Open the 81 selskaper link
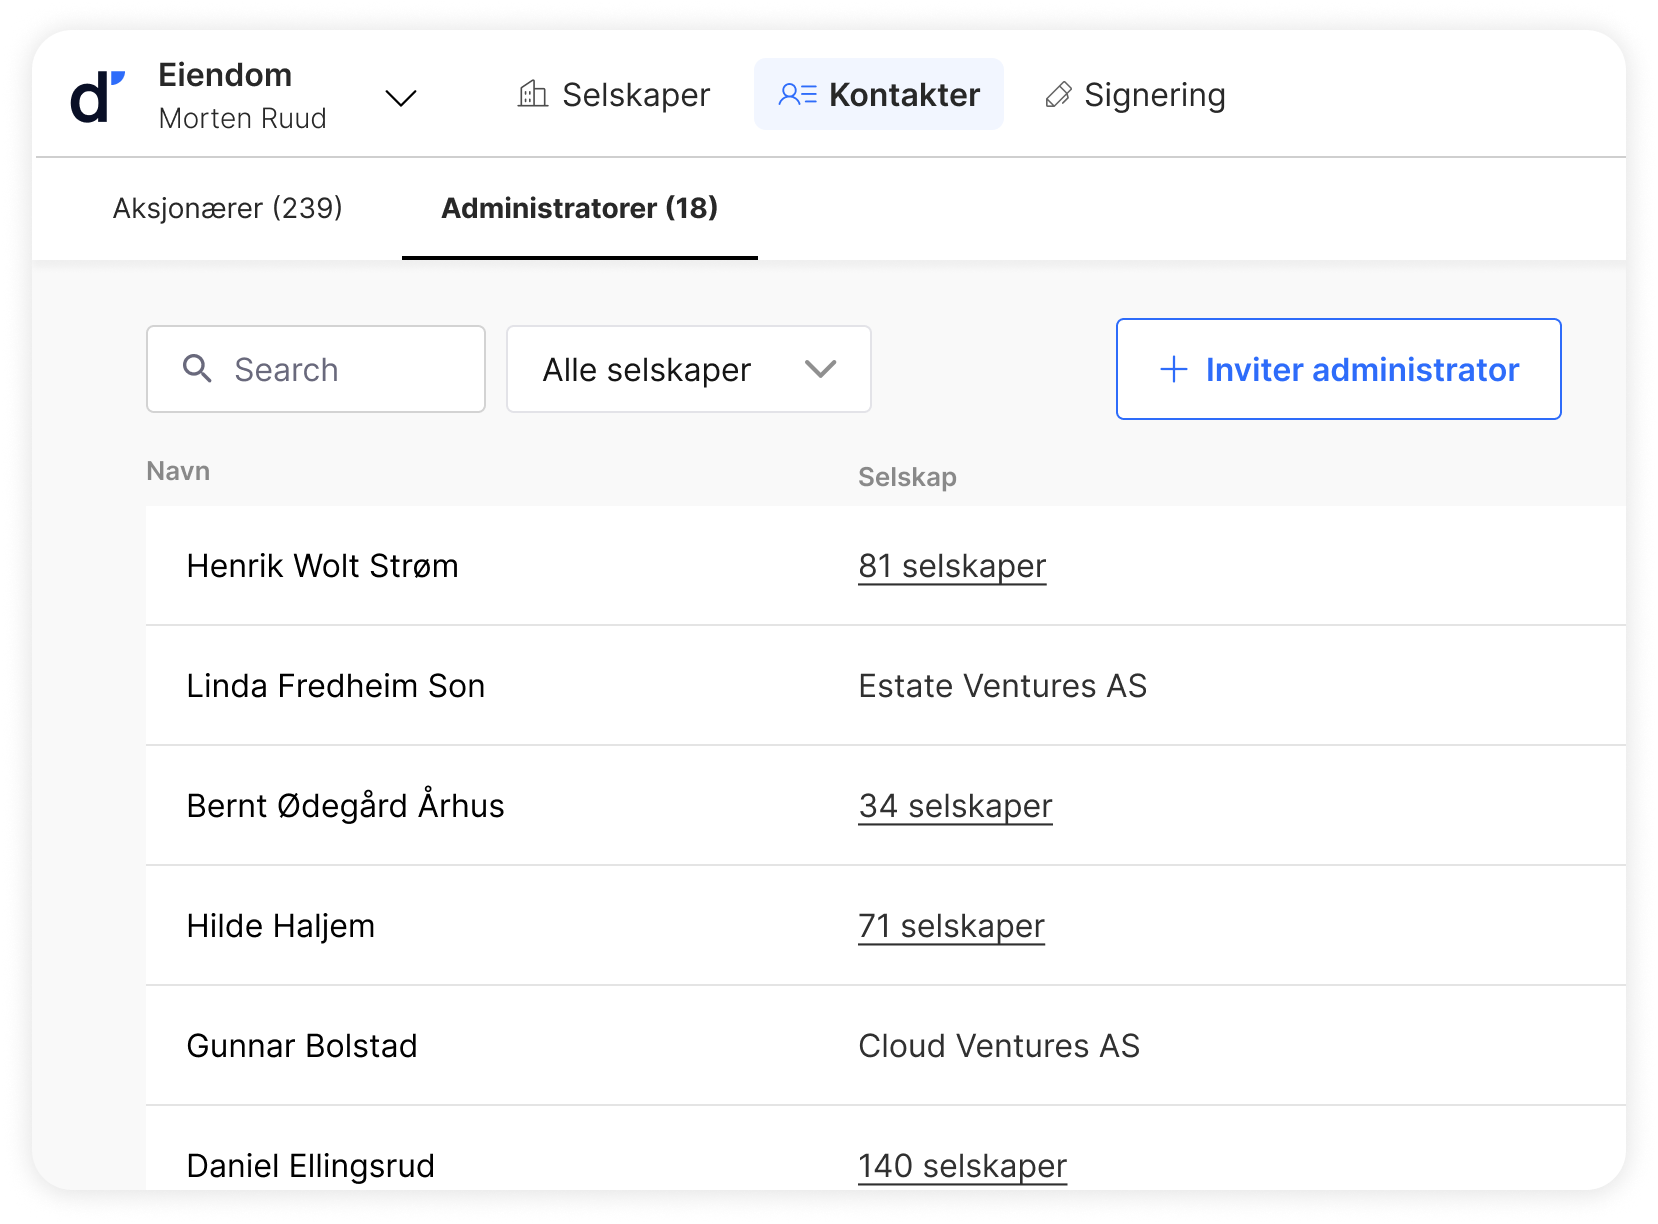 (x=951, y=566)
